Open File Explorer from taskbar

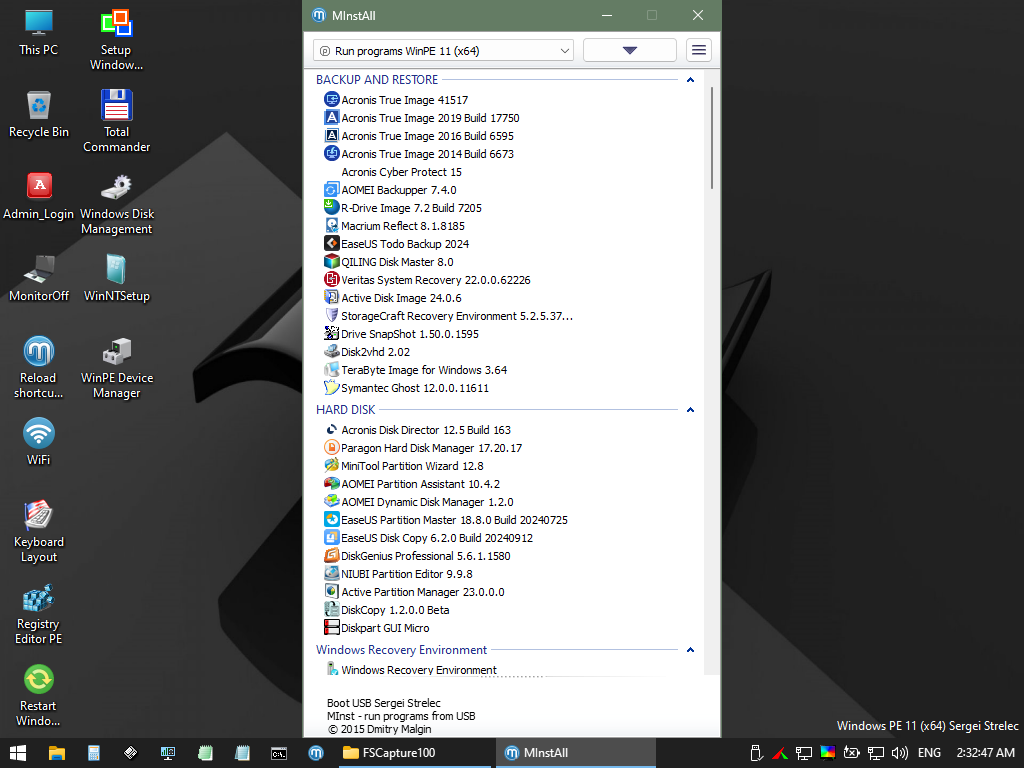tap(57, 753)
